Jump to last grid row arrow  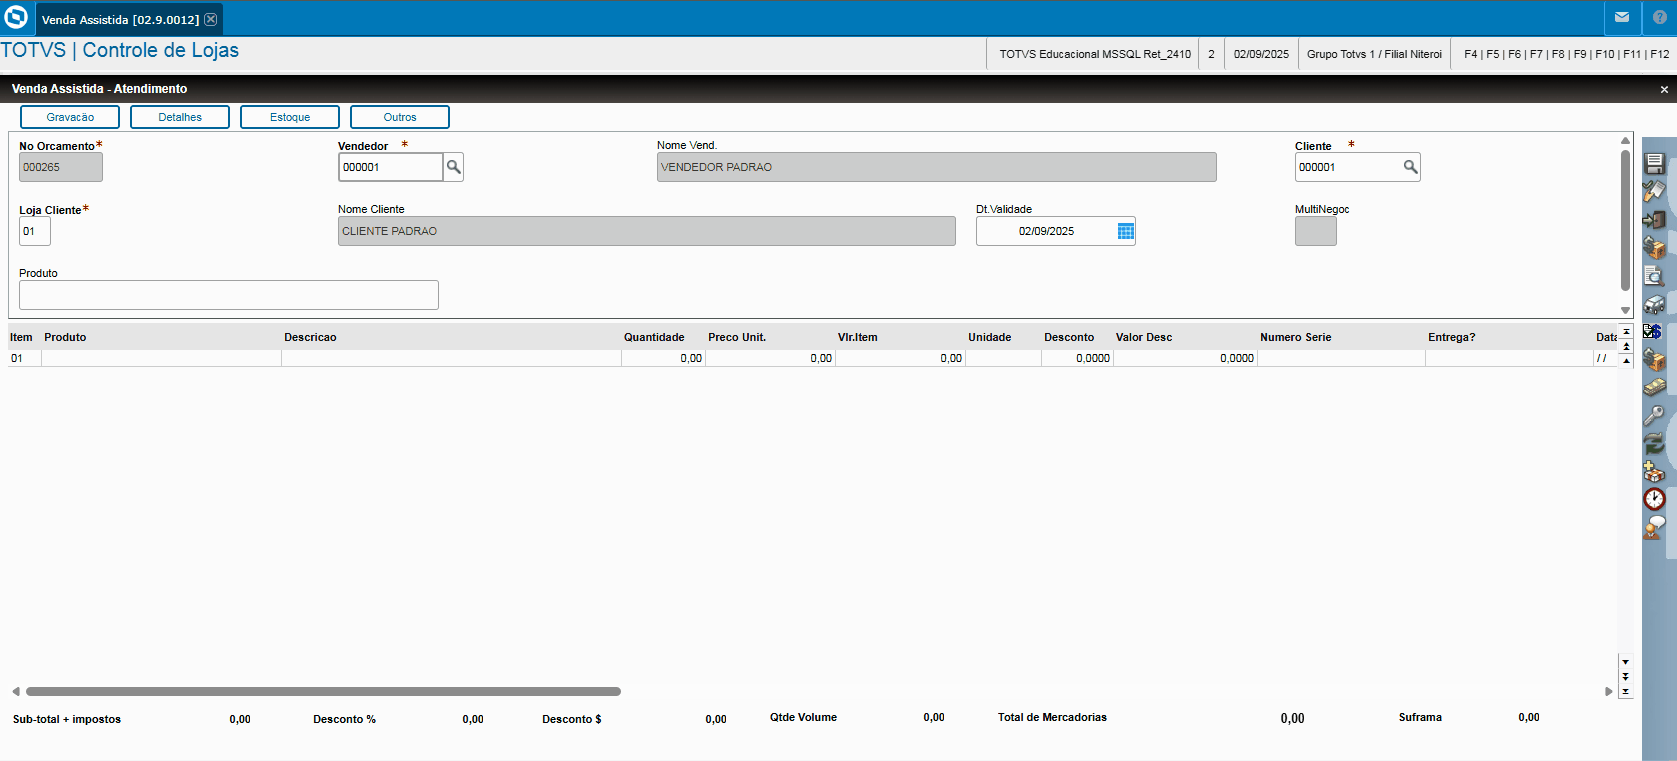click(x=1625, y=691)
